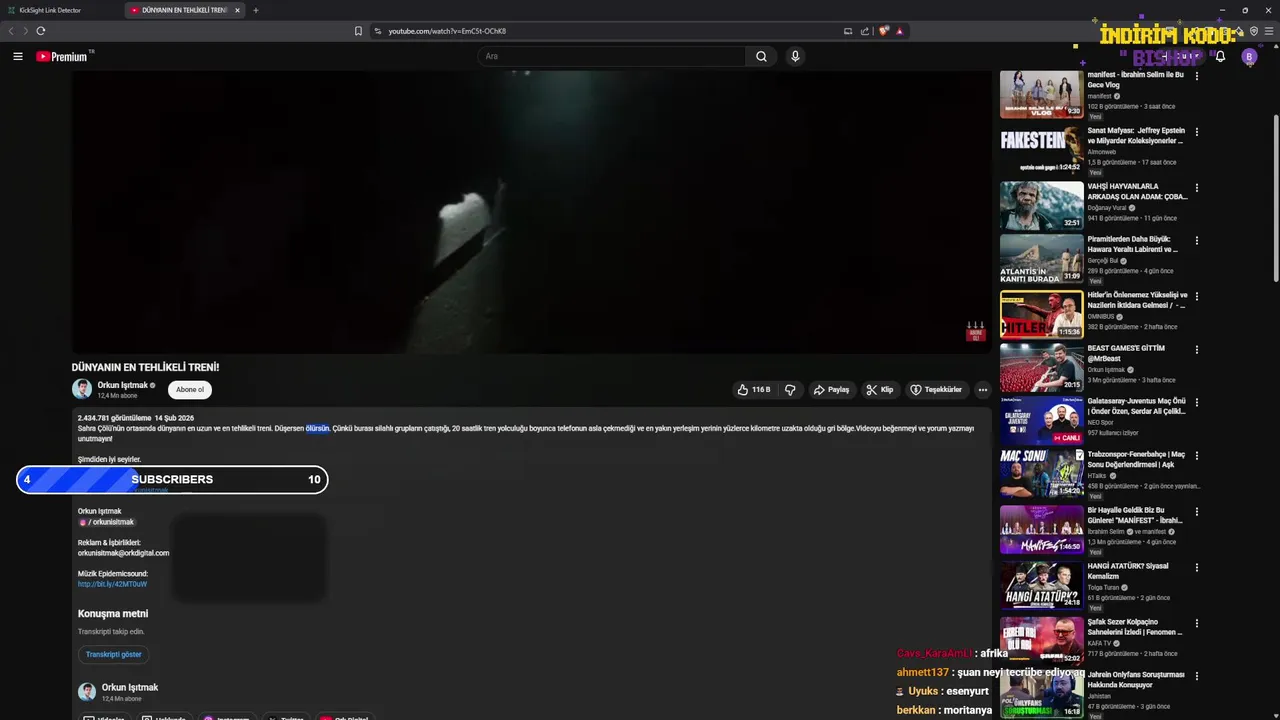
Task: Open options menu for VAHŞİ HAYVANLARLA video
Action: tap(1197, 187)
